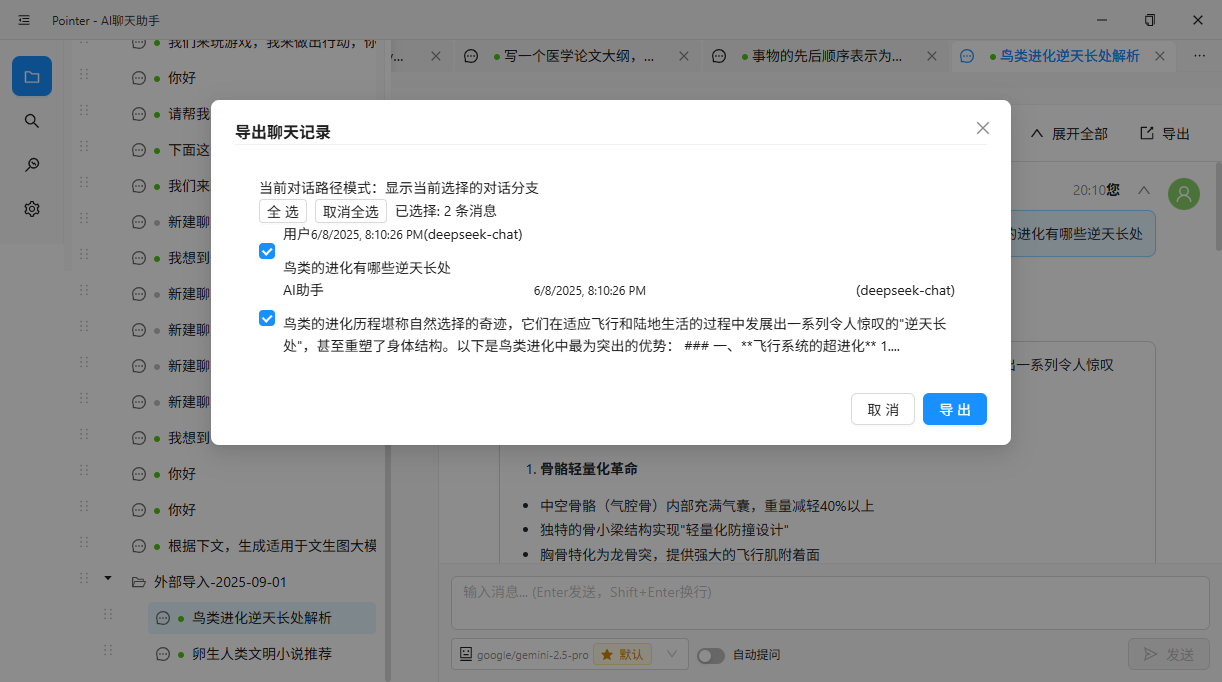Viewport: 1222px width, 682px height.
Task: Click the drag handle of the 根据下文 row
Action: (x=84, y=543)
